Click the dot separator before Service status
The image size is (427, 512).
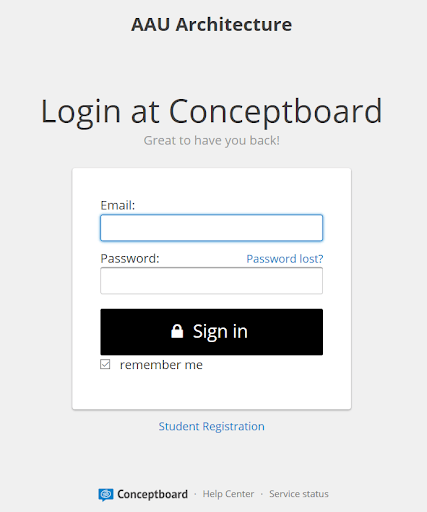[x=262, y=494]
